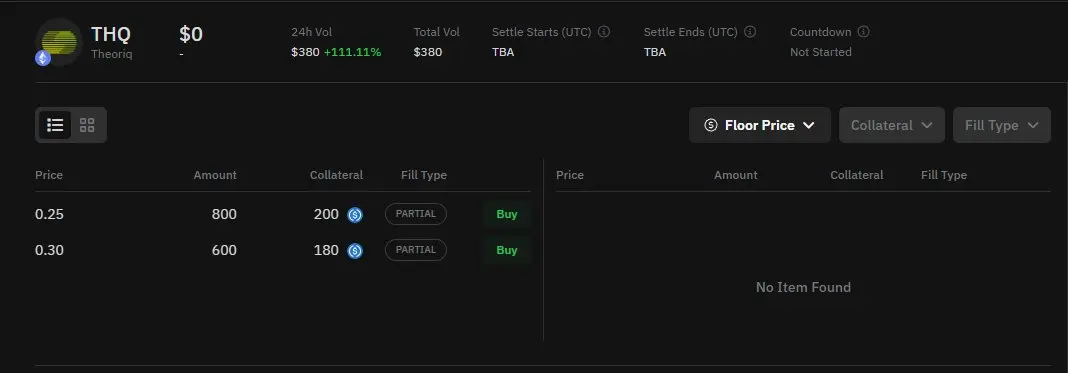Click dollar icon in Floor Price button
This screenshot has width=1068, height=373.
(710, 125)
